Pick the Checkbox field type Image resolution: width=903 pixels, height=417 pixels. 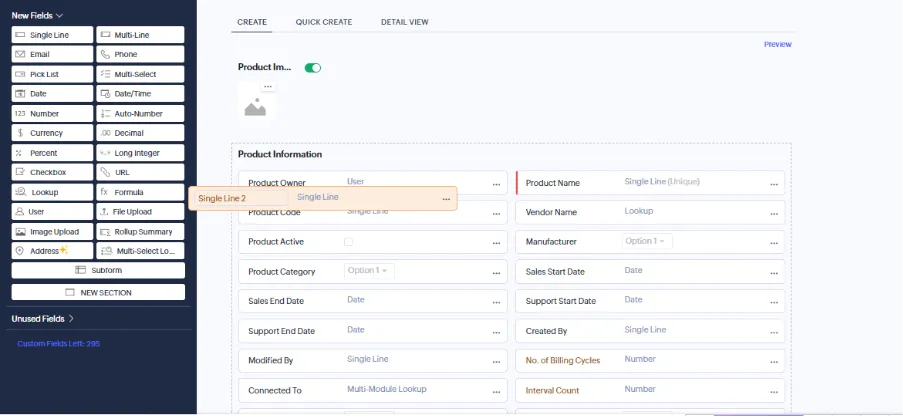tap(52, 172)
